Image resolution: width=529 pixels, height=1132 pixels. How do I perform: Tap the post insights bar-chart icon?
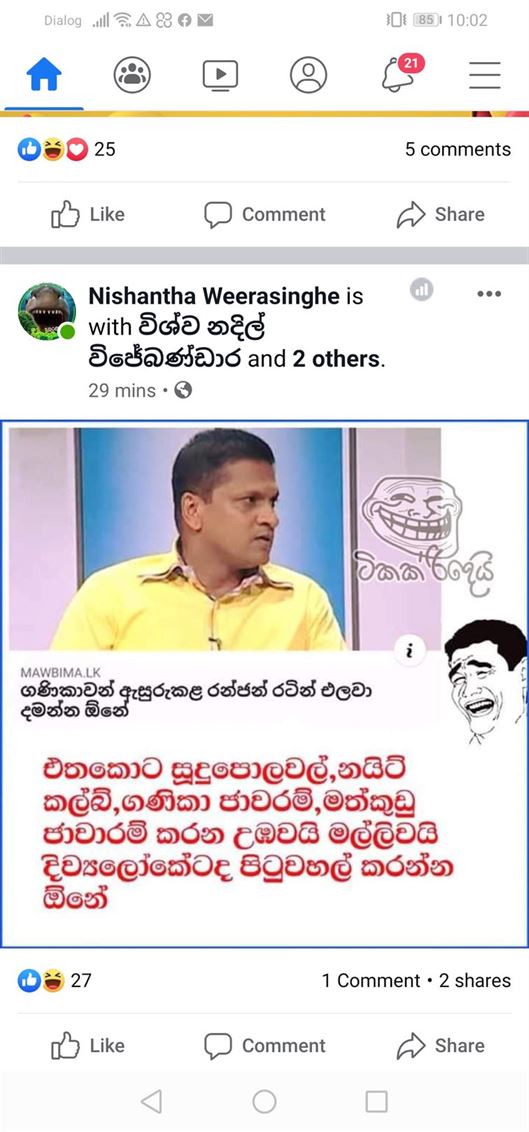click(422, 290)
